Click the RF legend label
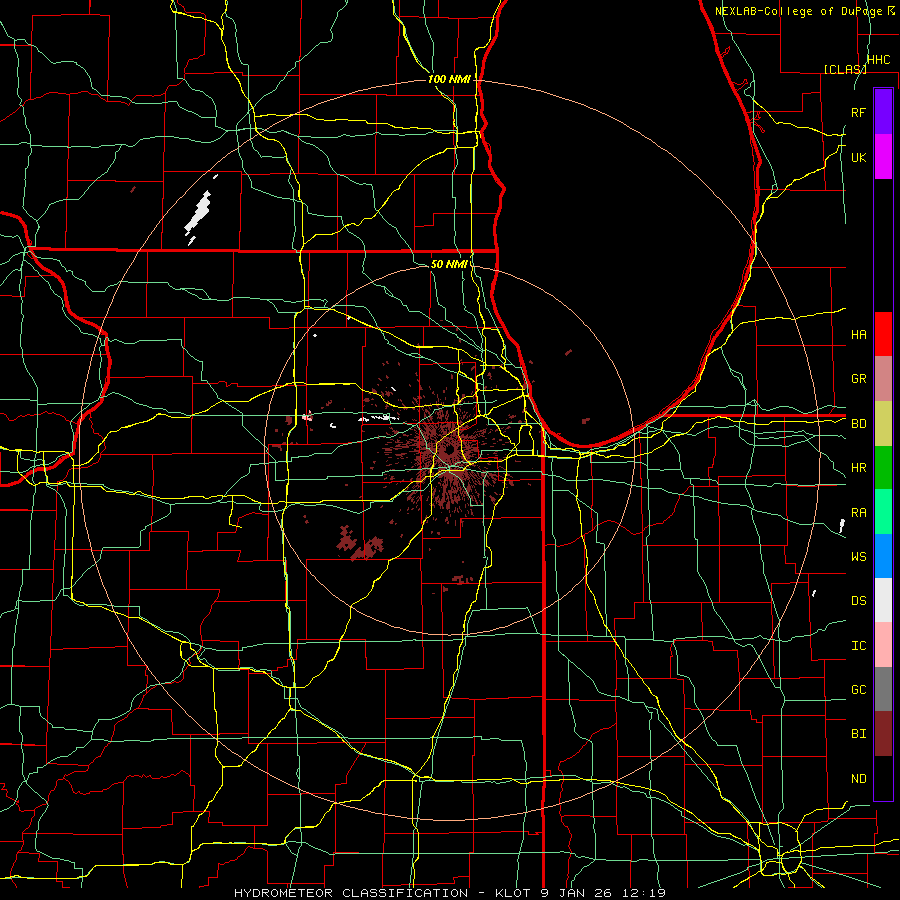This screenshot has width=900, height=900. pyautogui.click(x=858, y=112)
